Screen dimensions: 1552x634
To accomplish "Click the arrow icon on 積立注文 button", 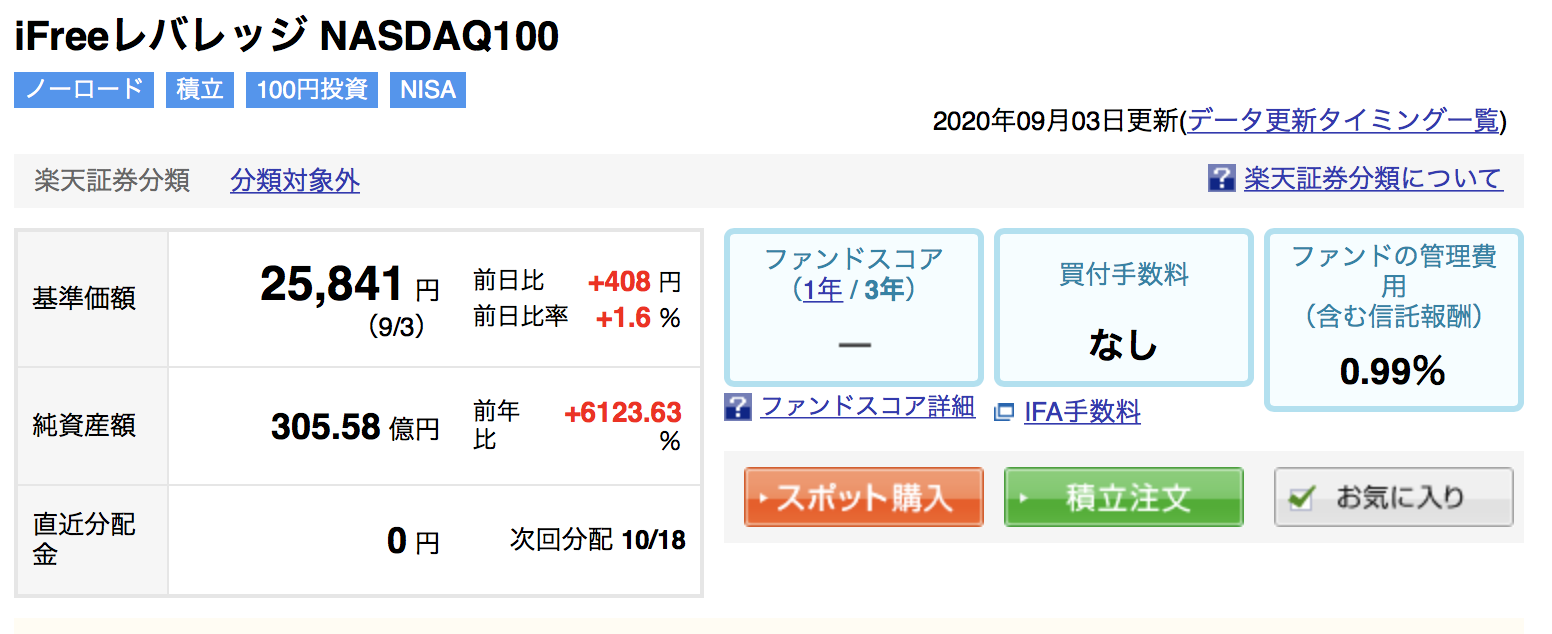I will (x=1023, y=497).
